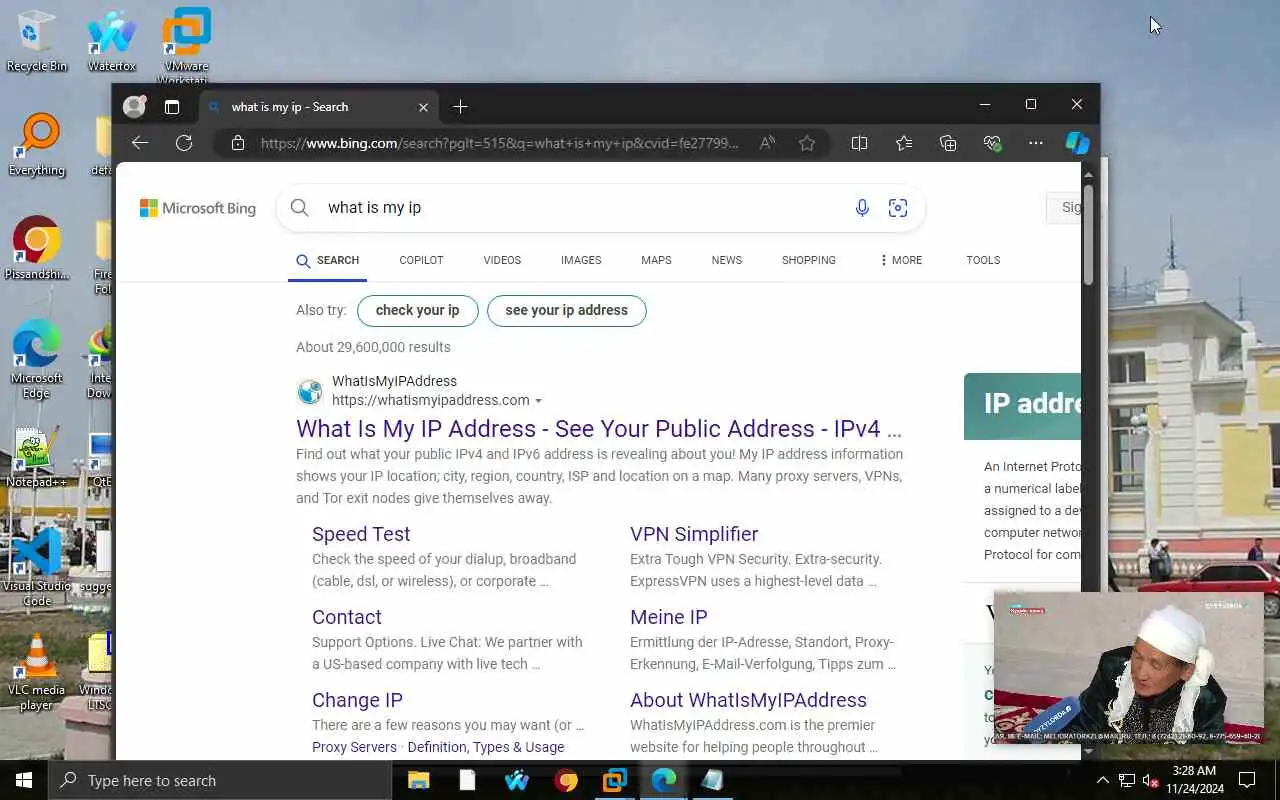Click 'check your ip' suggestion
Screen dimensions: 1280x800
417,310
